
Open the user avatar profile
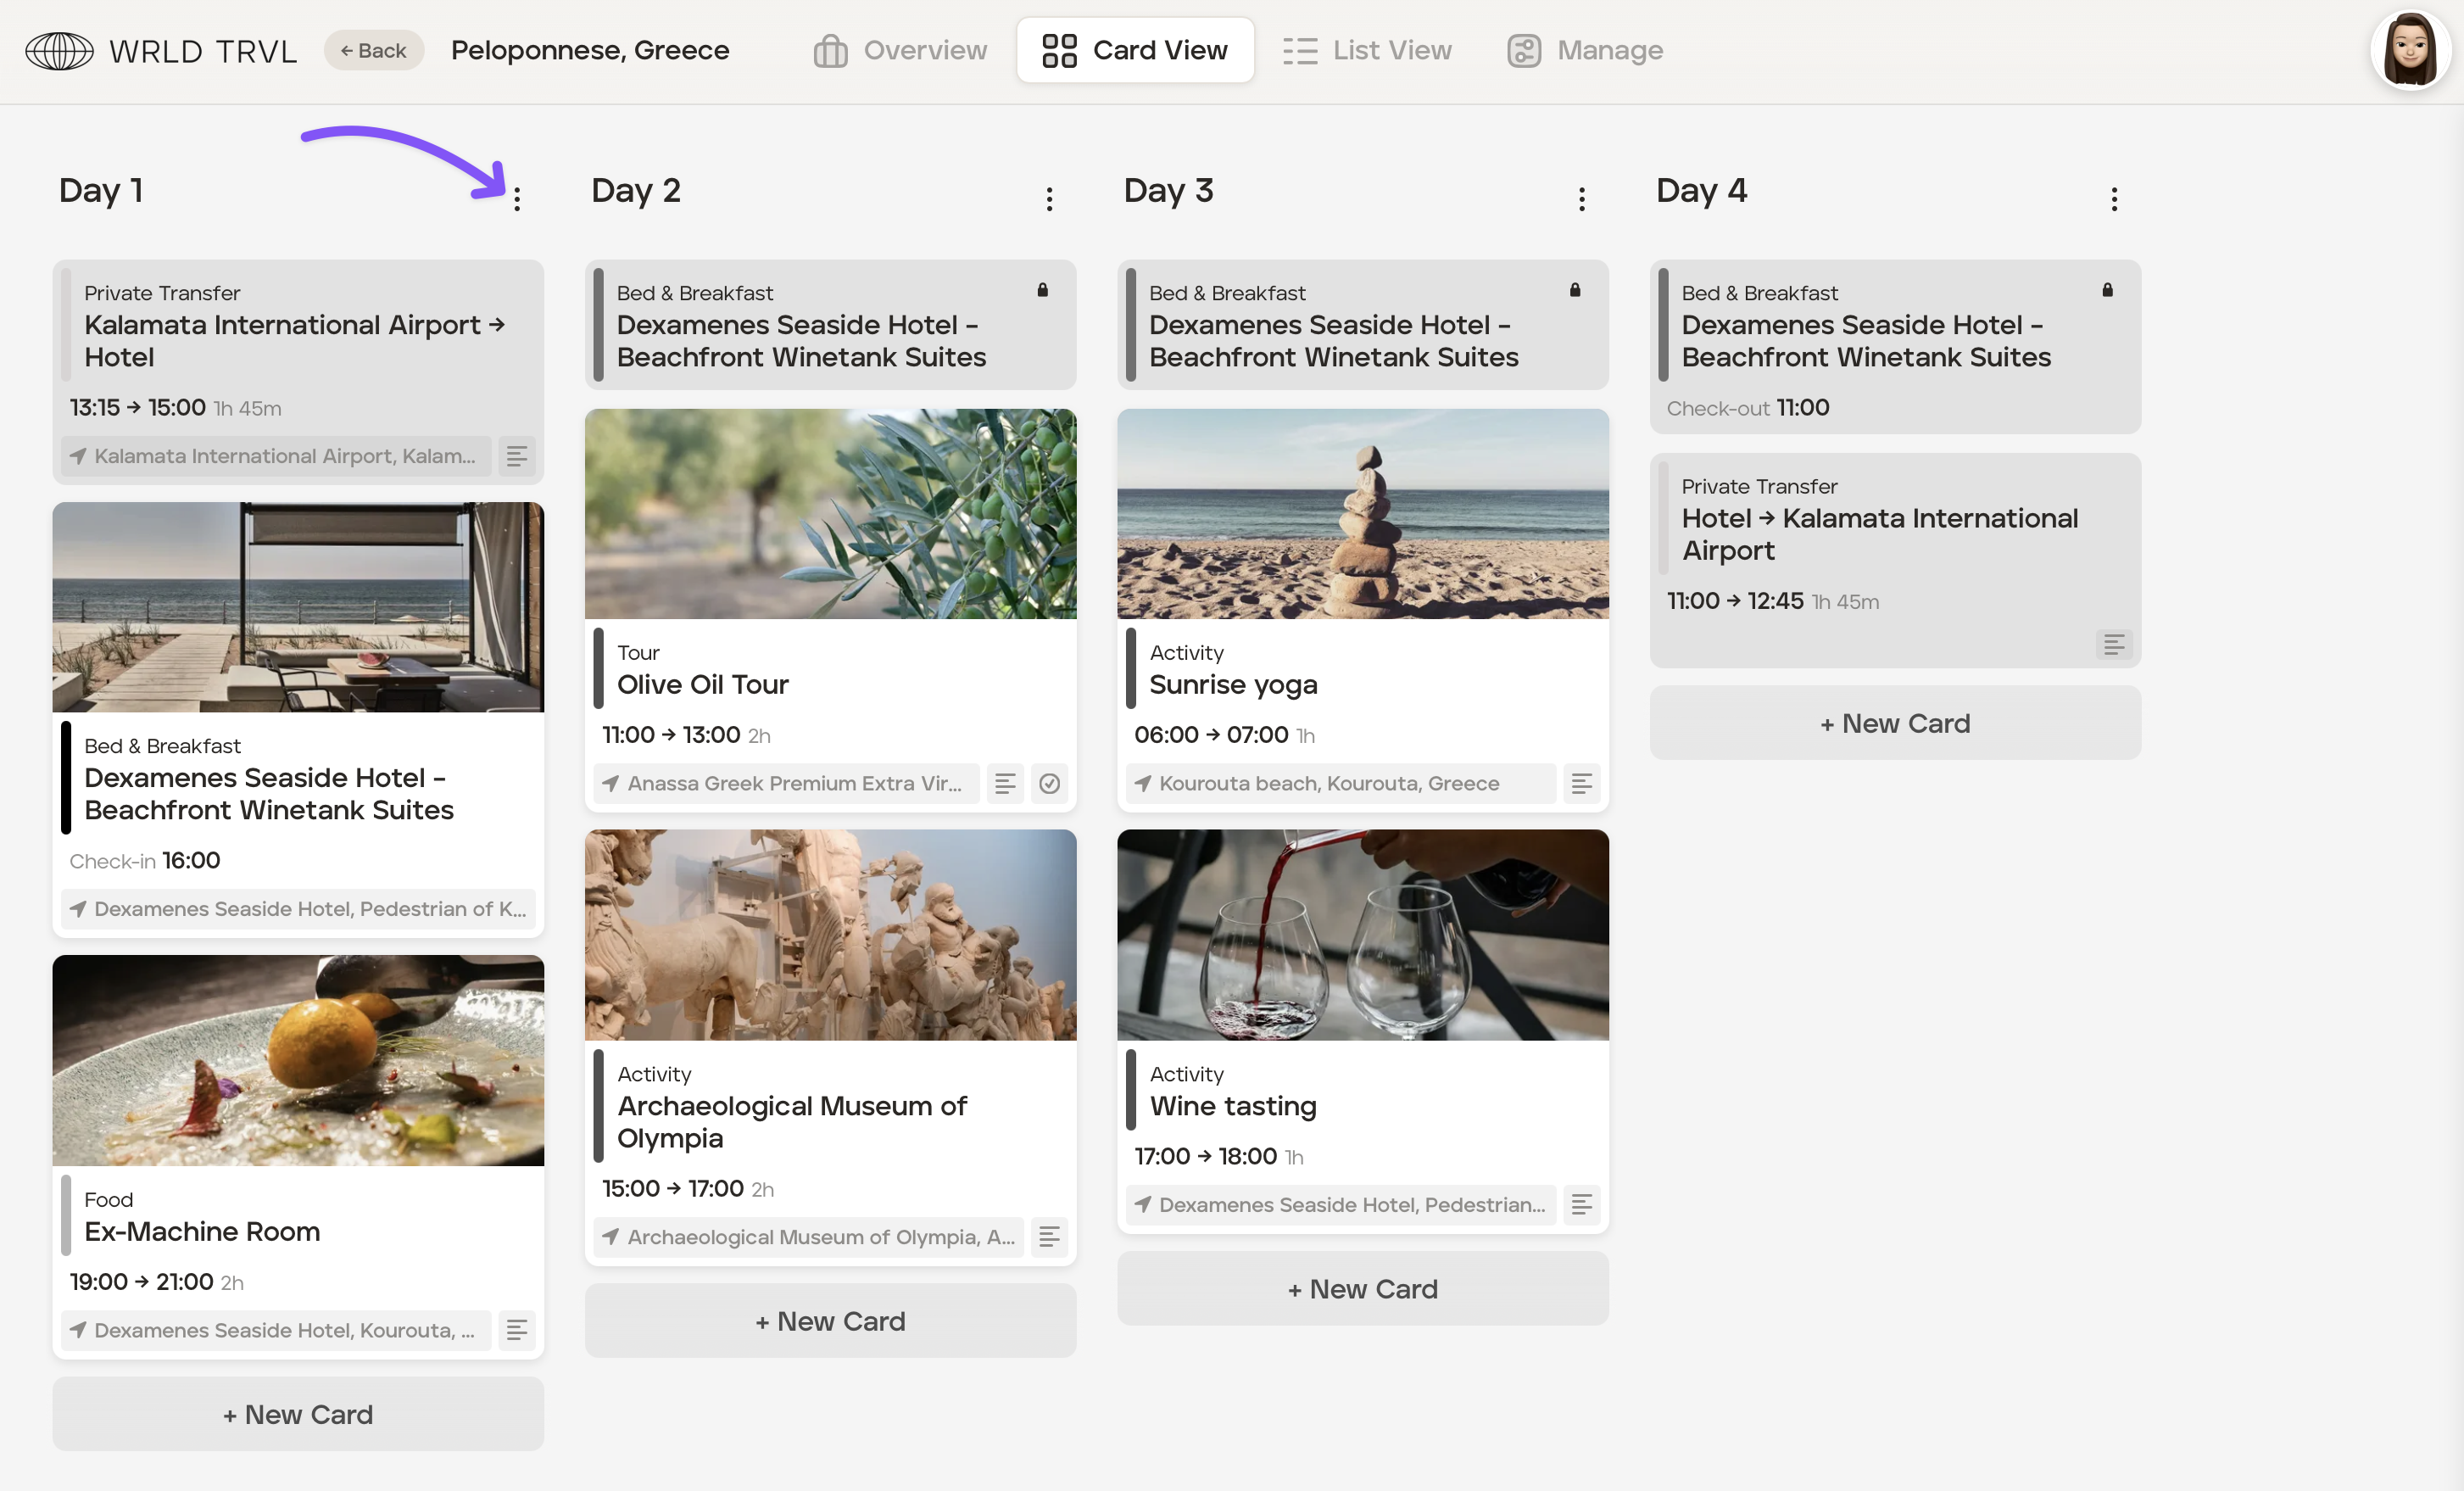tap(2410, 50)
